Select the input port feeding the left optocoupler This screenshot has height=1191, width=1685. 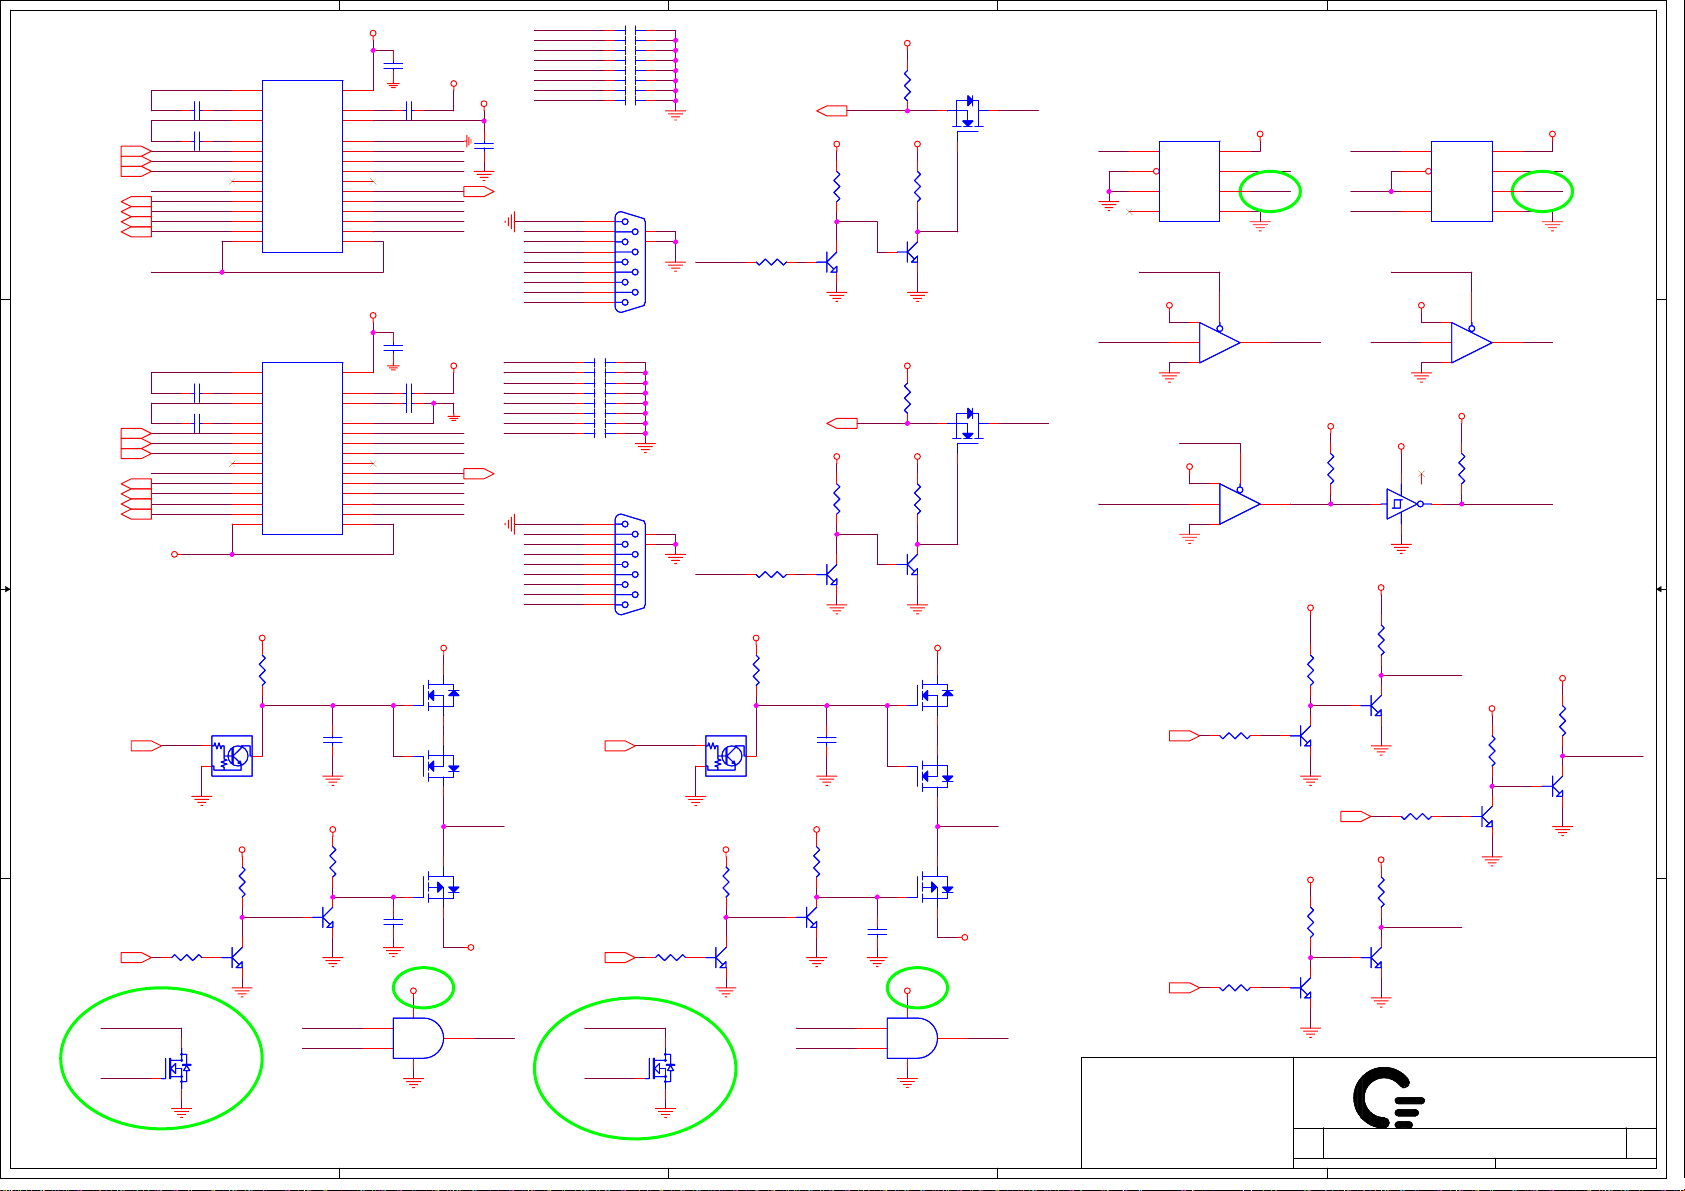(147, 745)
